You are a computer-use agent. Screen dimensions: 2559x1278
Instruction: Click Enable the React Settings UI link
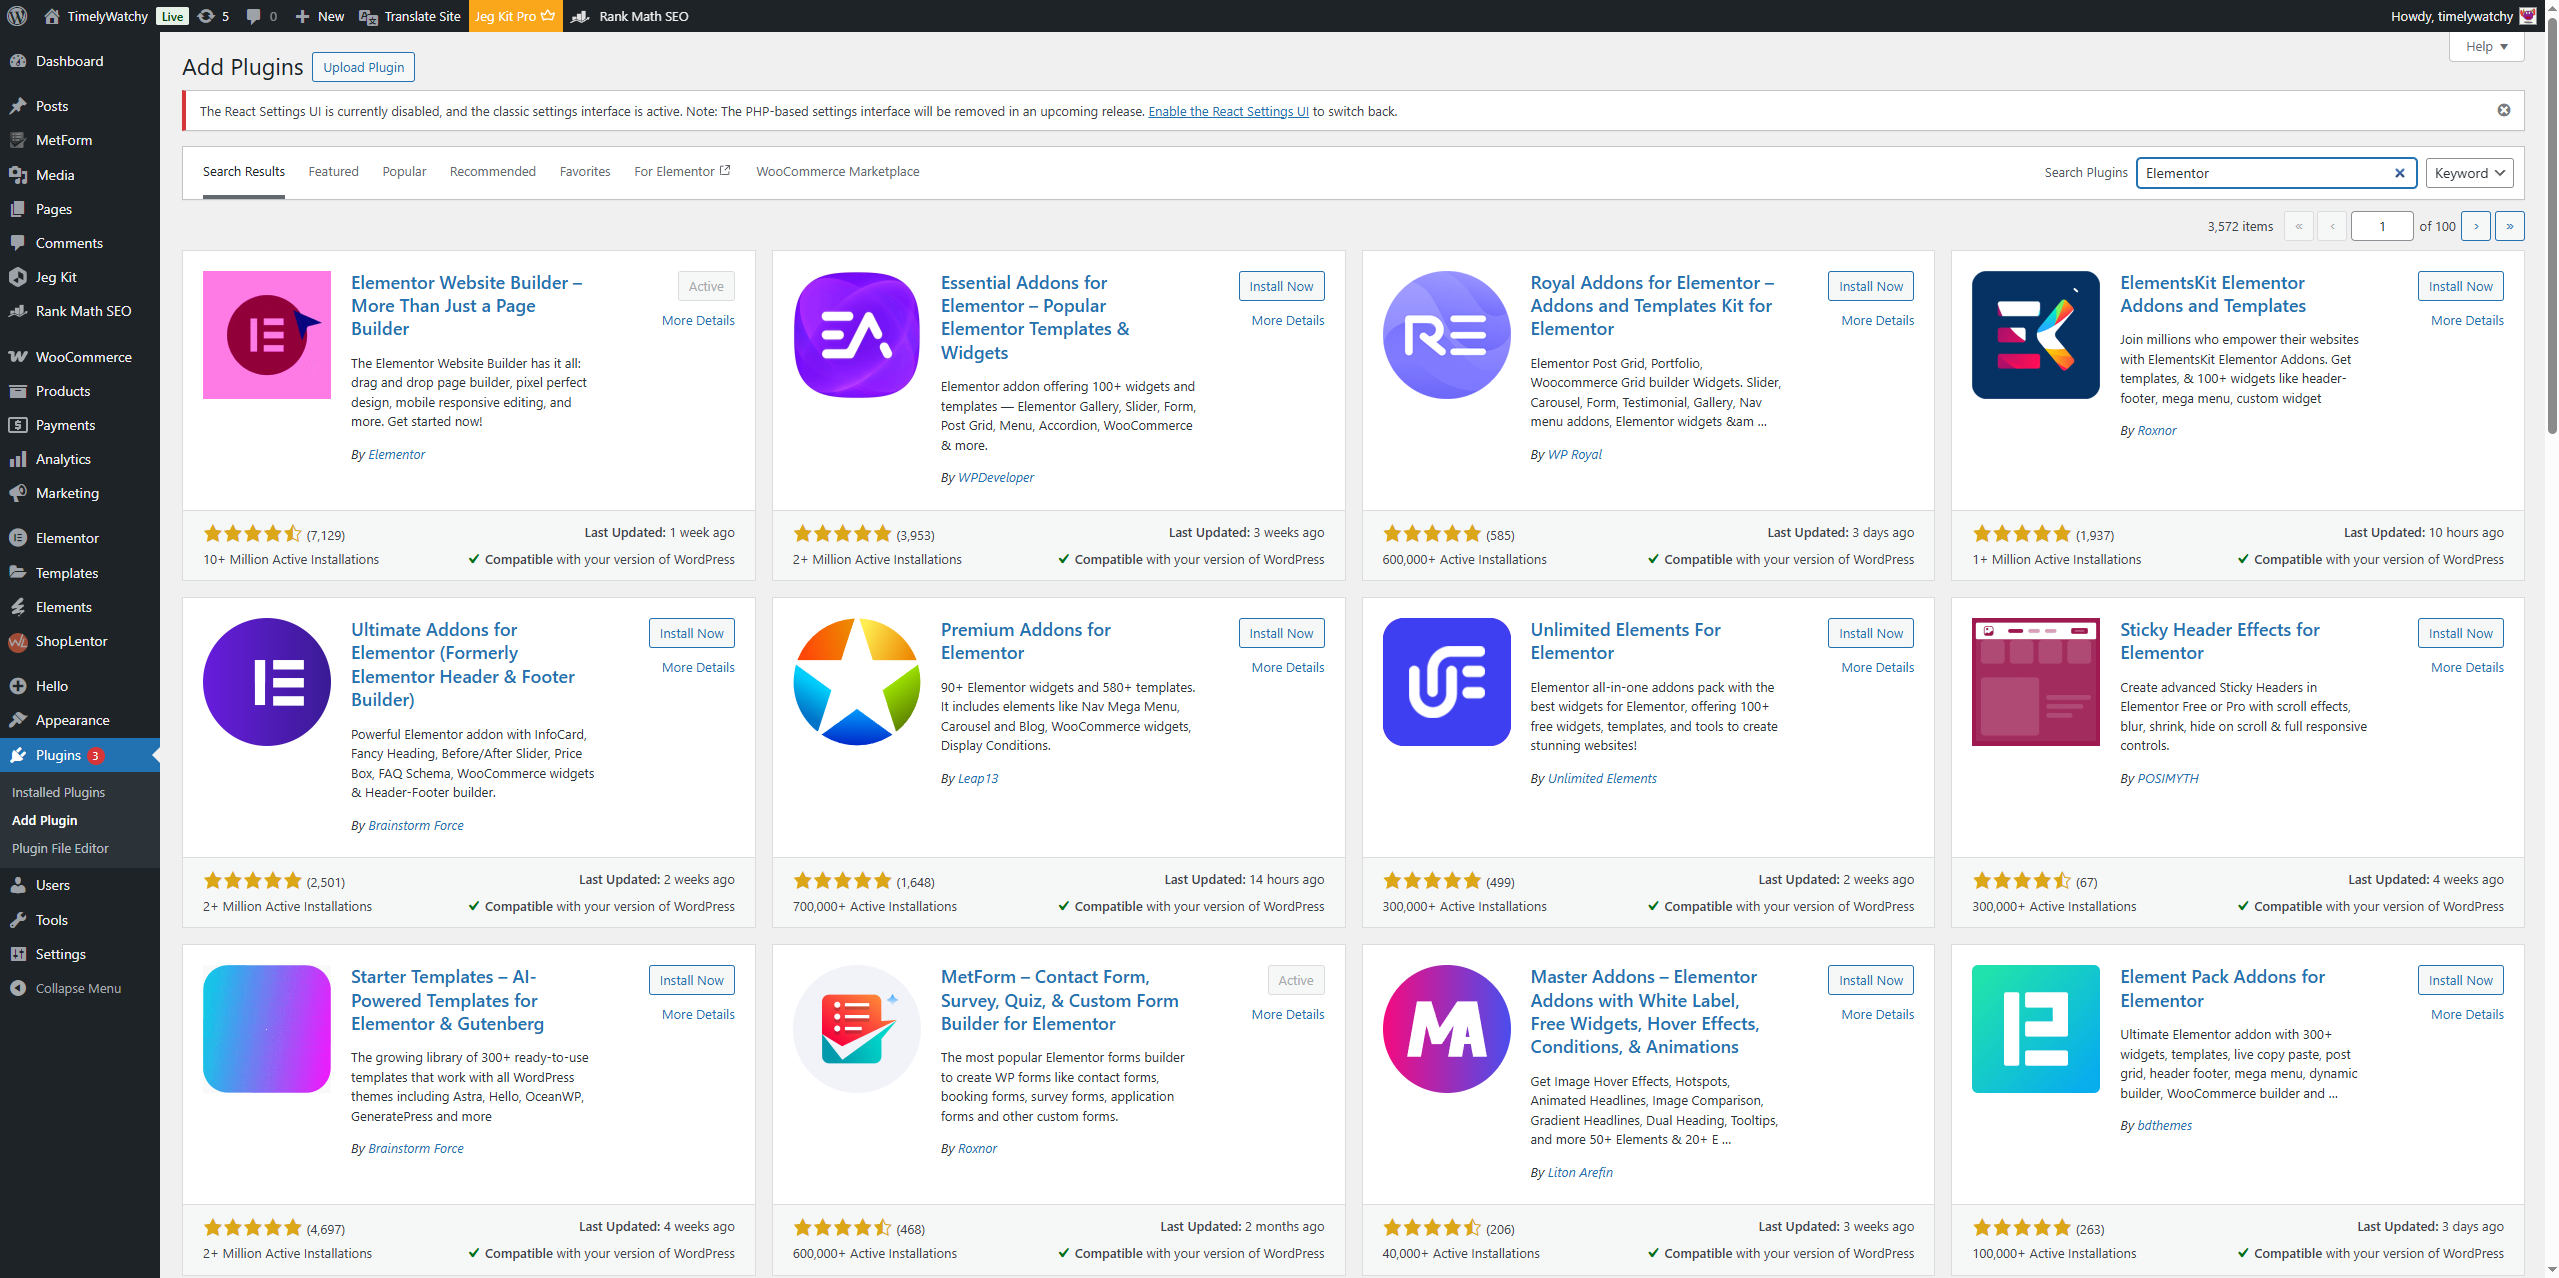[x=1228, y=111]
